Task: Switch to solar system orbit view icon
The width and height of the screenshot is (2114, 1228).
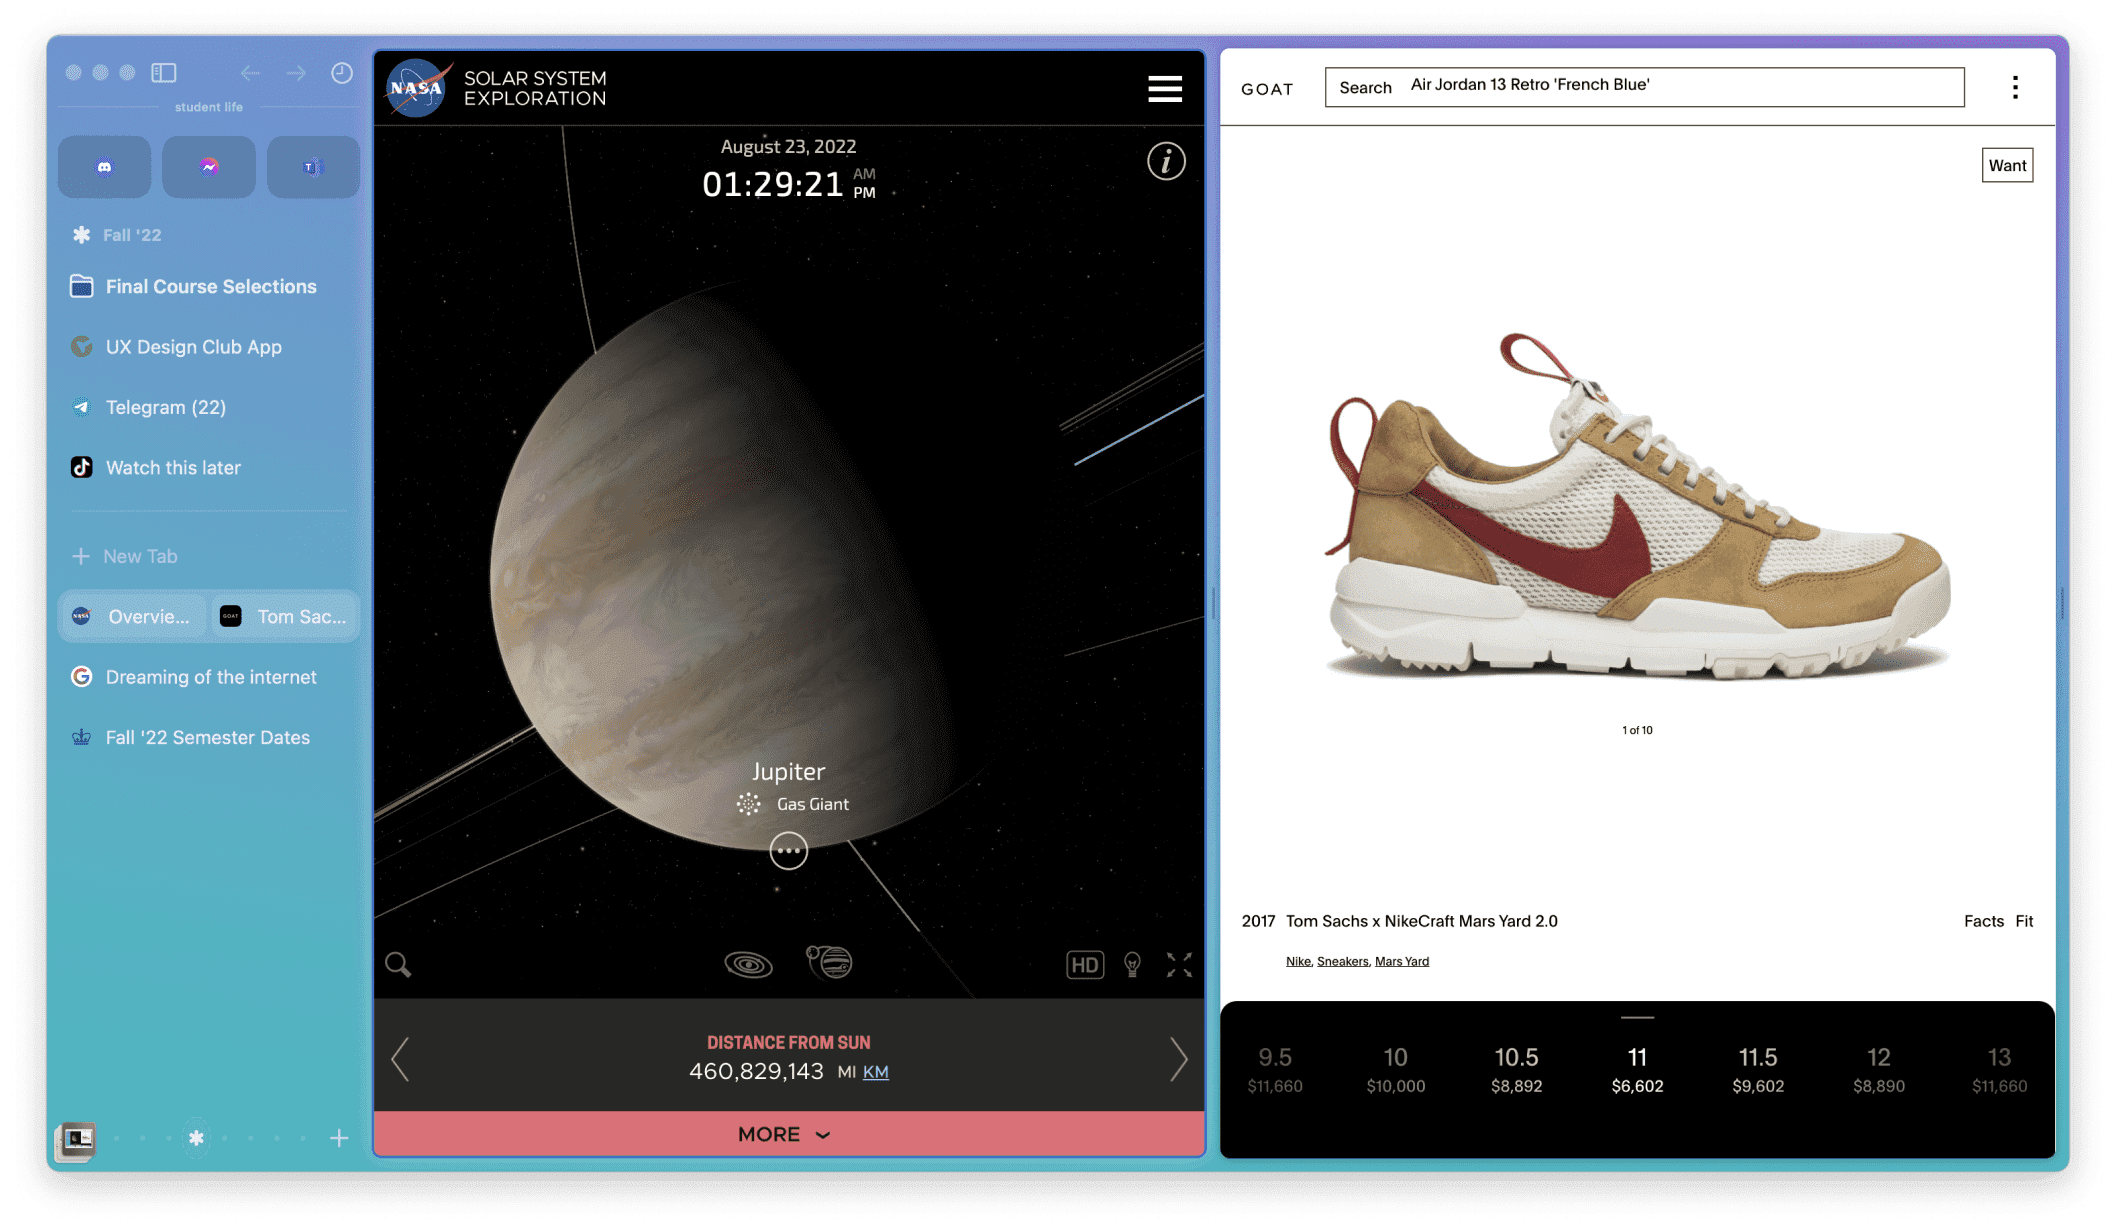Action: pyautogui.click(x=748, y=964)
